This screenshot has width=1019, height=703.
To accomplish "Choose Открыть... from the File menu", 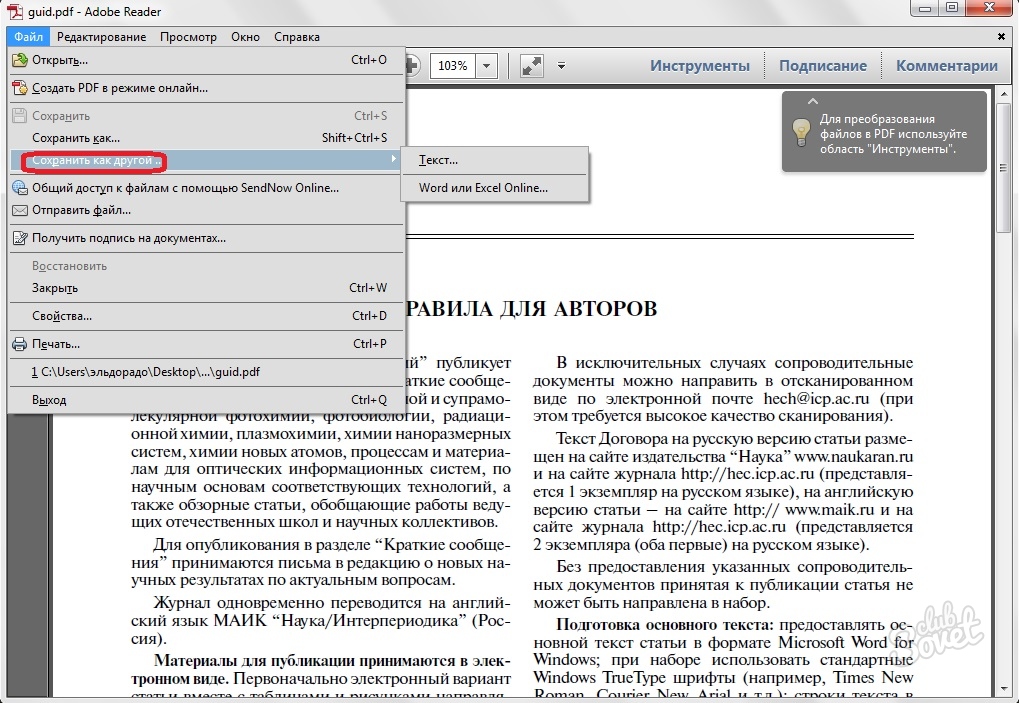I will (x=205, y=60).
